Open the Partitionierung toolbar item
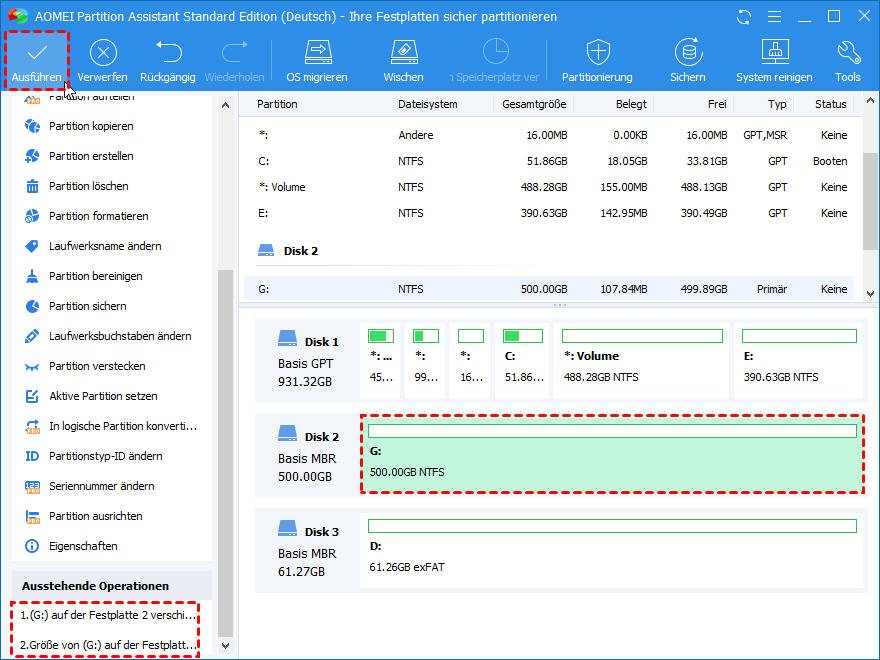 (x=597, y=61)
